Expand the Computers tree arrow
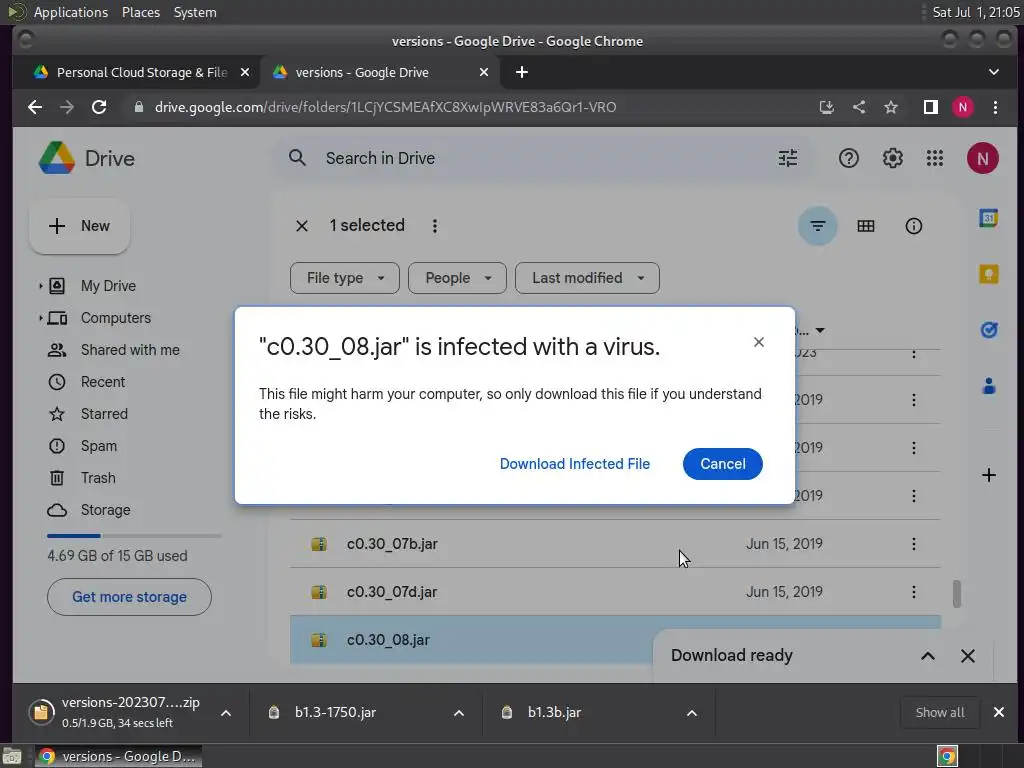Viewport: 1024px width, 768px height. pos(40,318)
